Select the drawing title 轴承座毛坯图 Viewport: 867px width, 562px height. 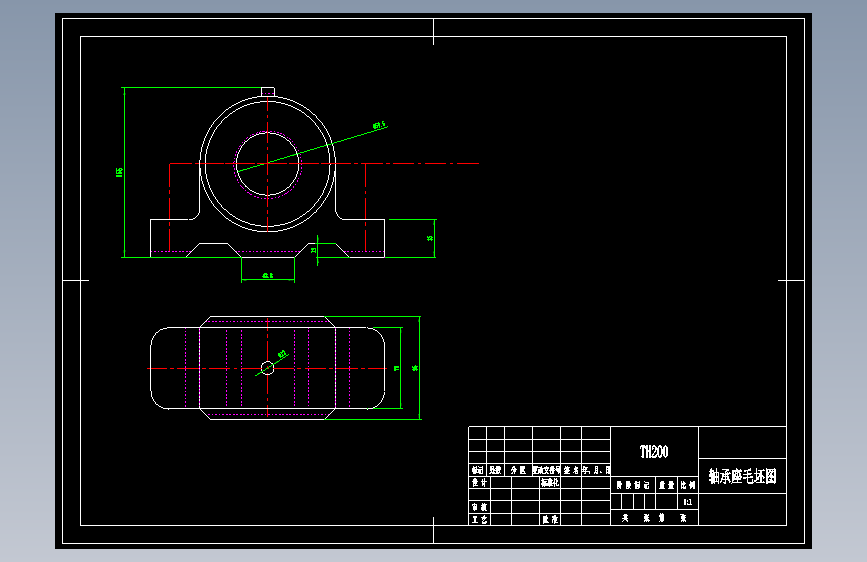[743, 476]
